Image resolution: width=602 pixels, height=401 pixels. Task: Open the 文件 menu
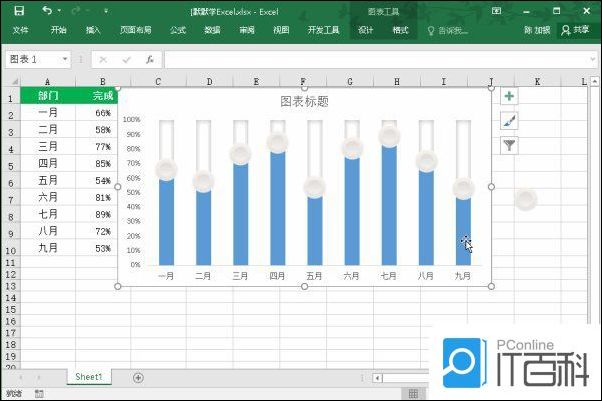click(x=21, y=31)
